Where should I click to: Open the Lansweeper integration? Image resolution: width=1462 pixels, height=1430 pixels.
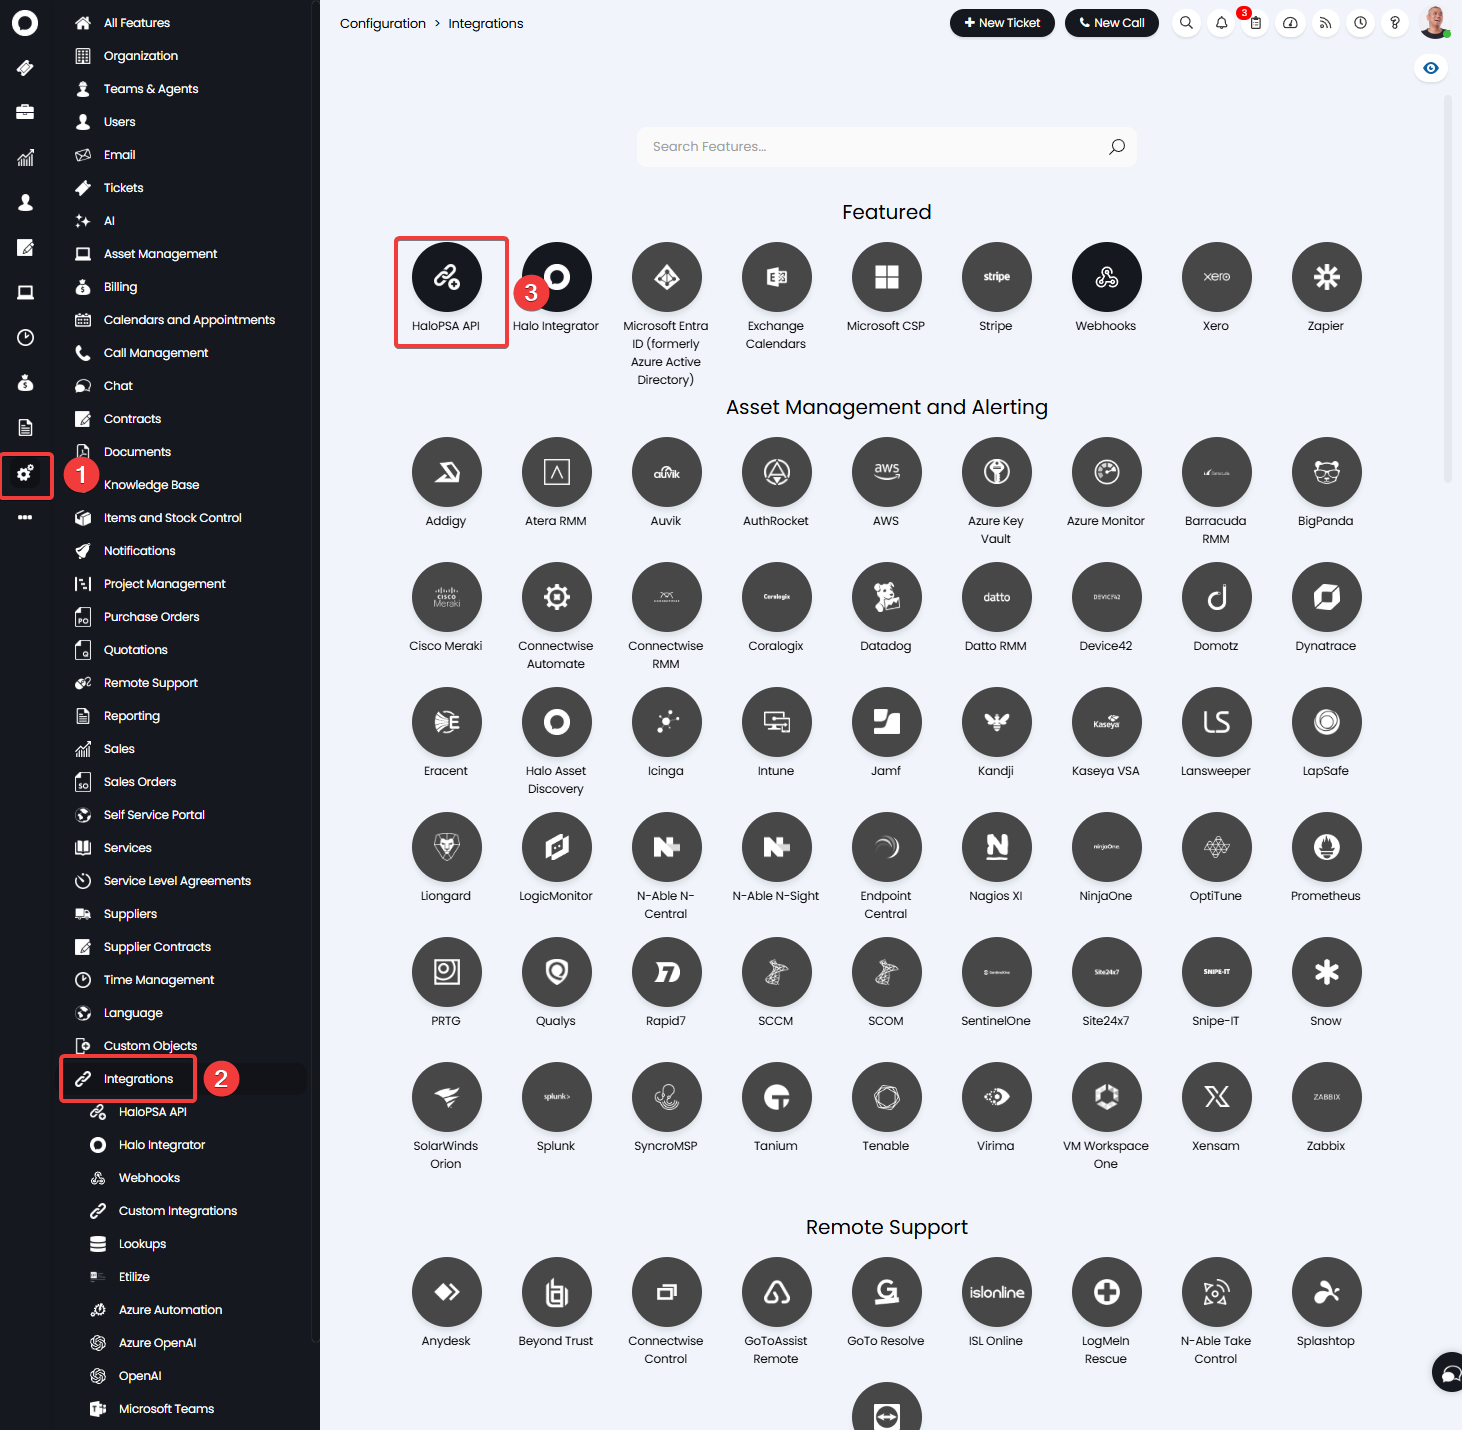[1217, 722]
